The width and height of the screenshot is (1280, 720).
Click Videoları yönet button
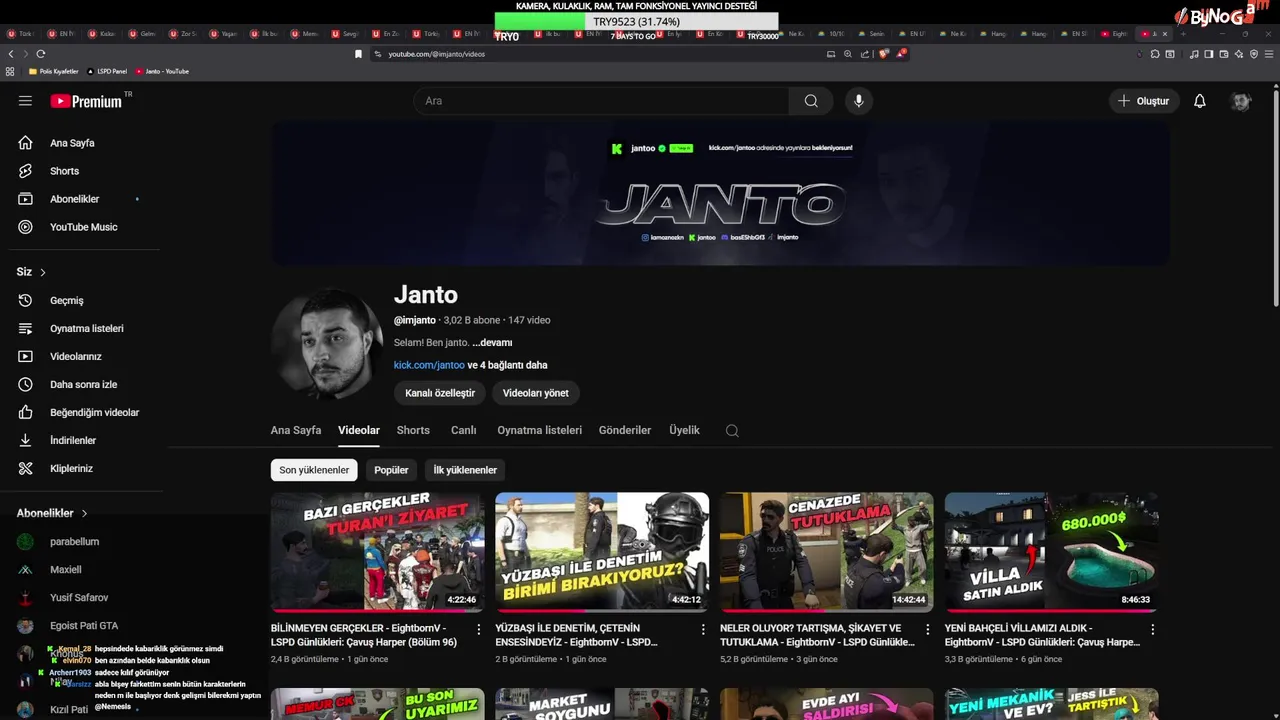click(536, 393)
